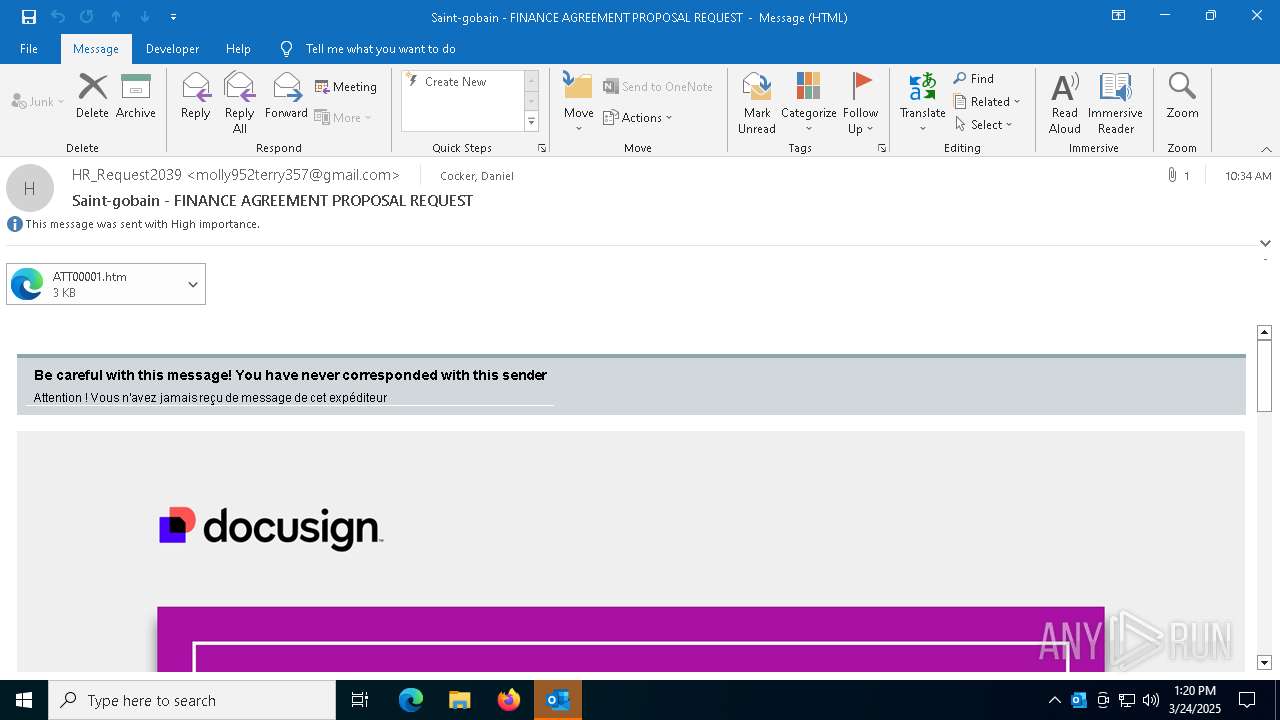Open the Windows Start menu

point(24,700)
